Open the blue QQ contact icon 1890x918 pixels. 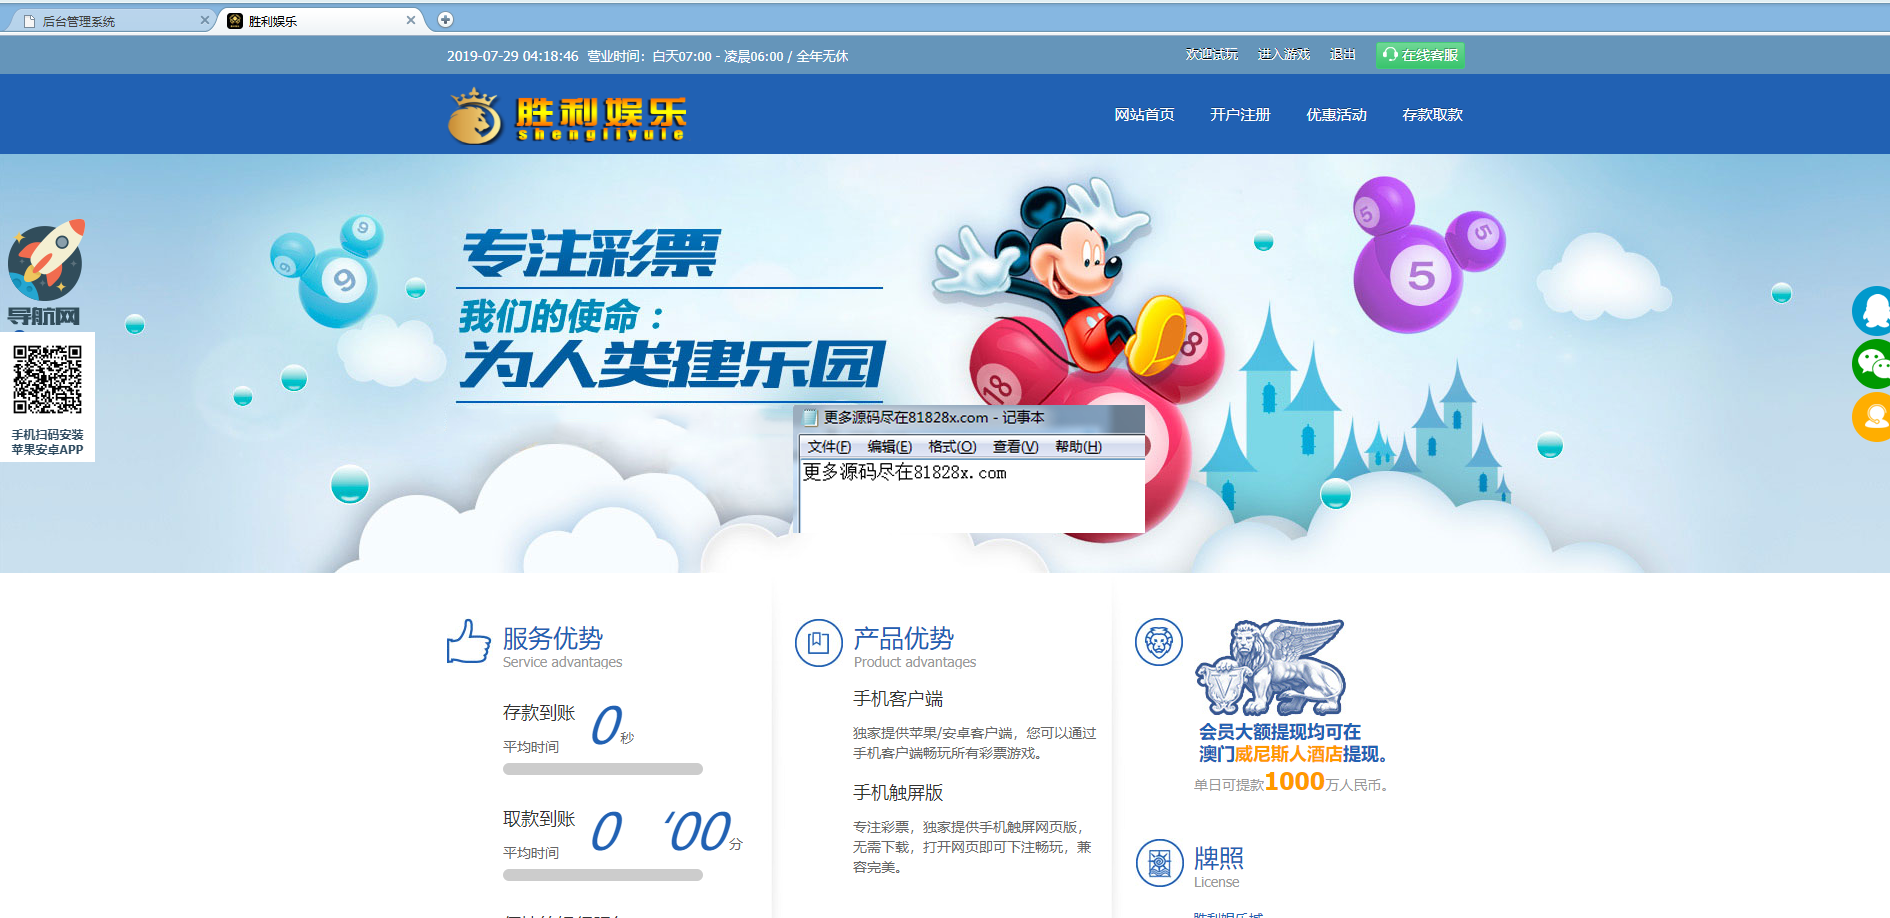coord(1872,311)
